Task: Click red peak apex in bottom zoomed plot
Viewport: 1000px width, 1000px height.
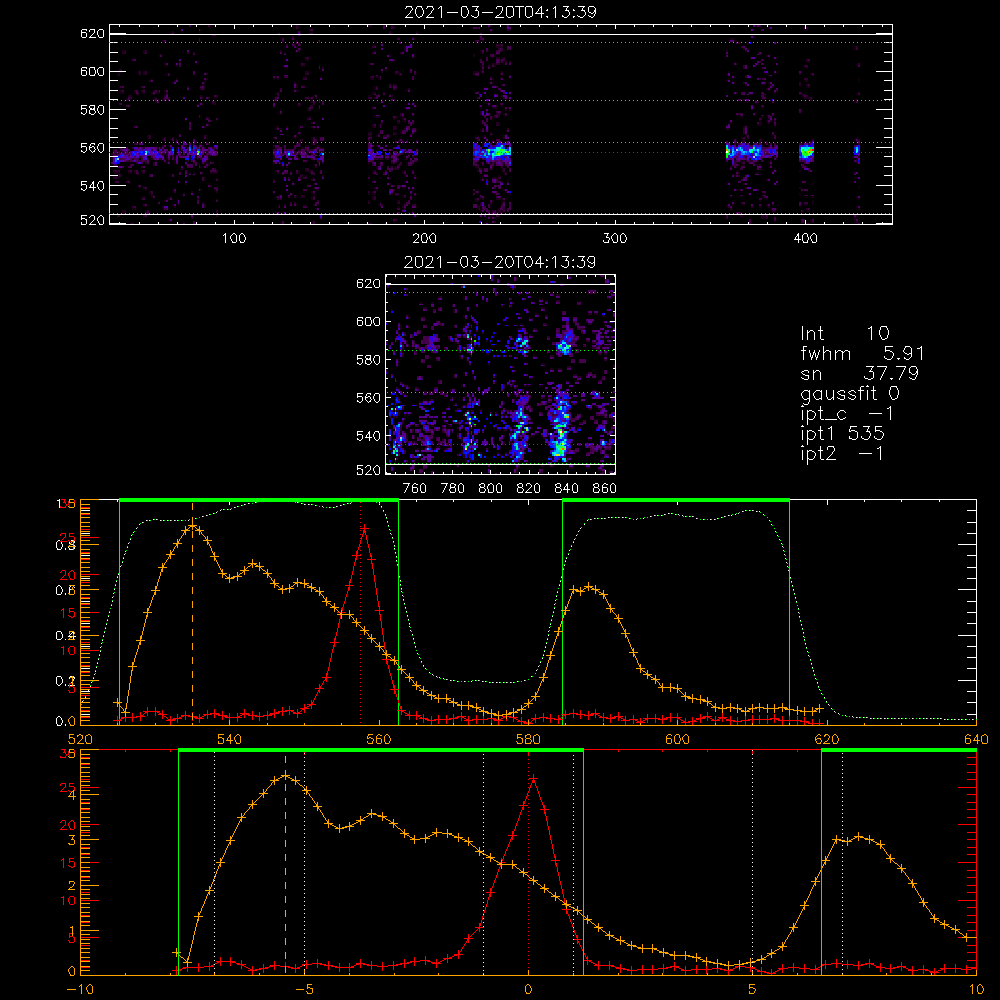Action: click(x=533, y=779)
